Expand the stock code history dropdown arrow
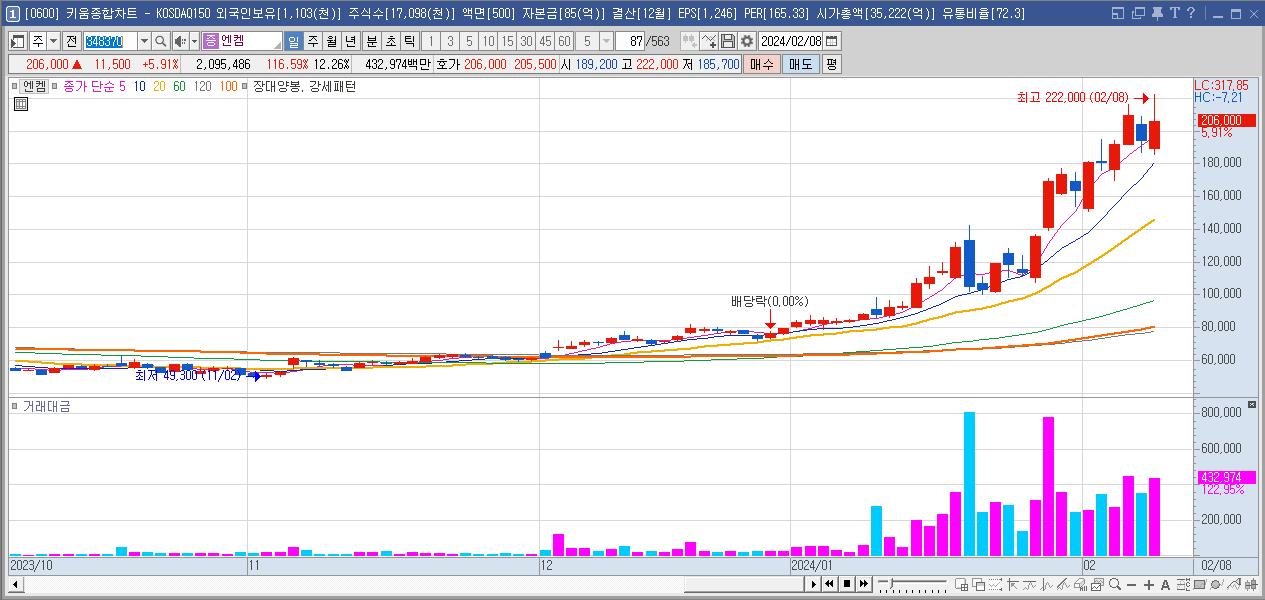The width and height of the screenshot is (1265, 600). [144, 41]
